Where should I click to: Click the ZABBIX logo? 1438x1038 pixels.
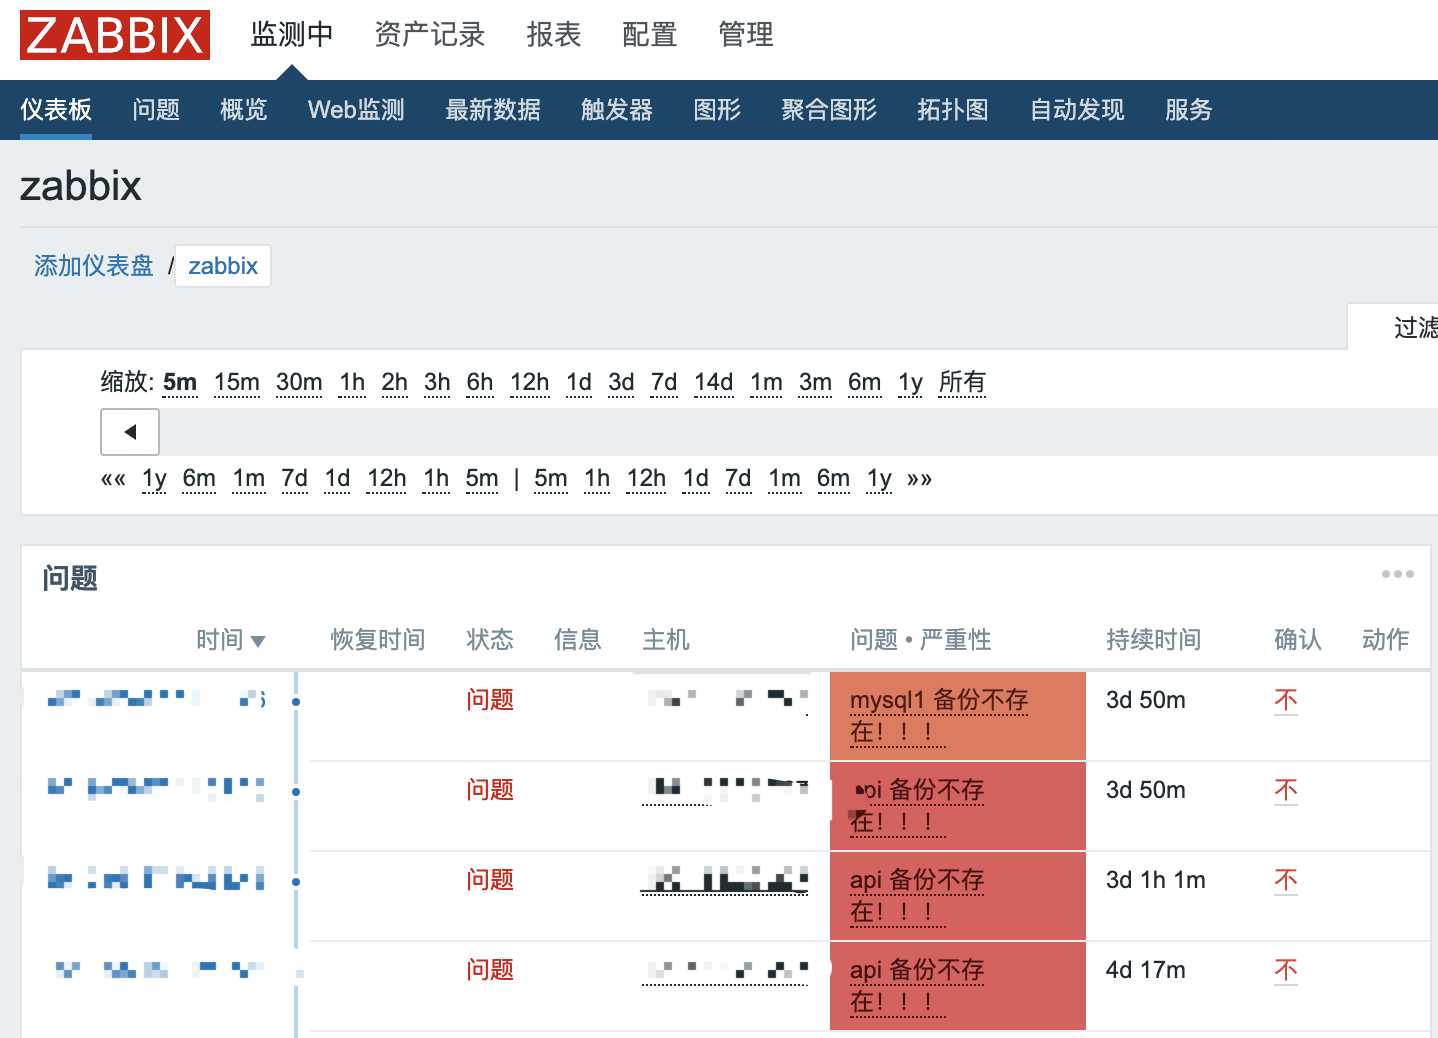(115, 35)
